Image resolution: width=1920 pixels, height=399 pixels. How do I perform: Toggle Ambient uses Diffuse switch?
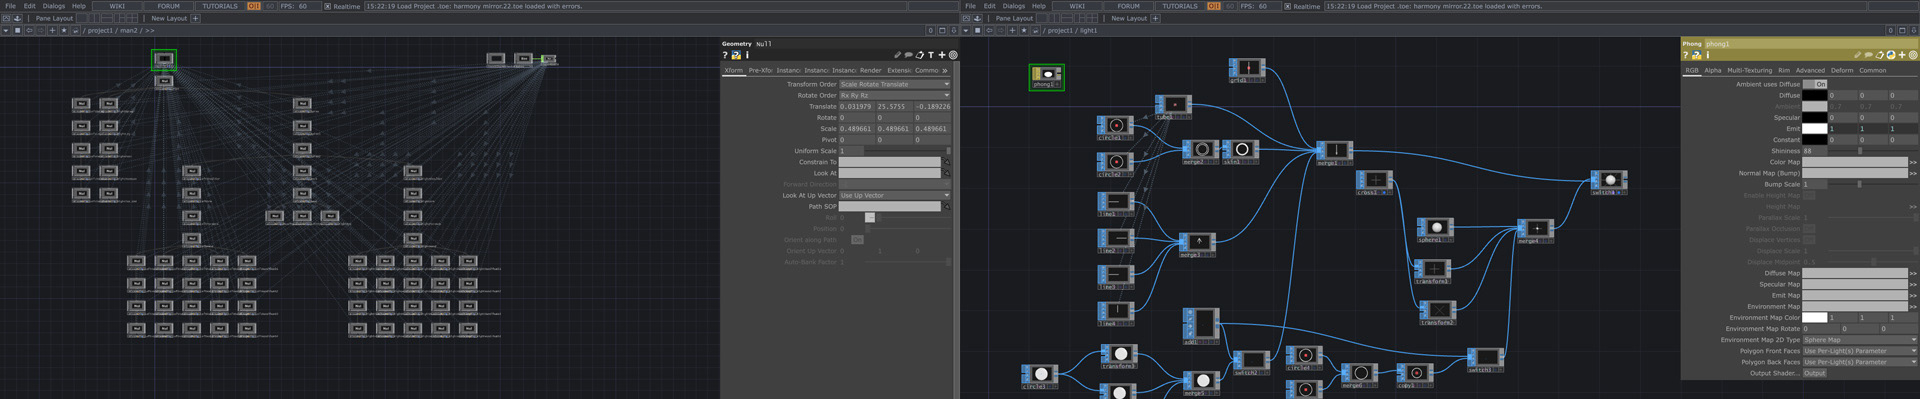point(1815,85)
